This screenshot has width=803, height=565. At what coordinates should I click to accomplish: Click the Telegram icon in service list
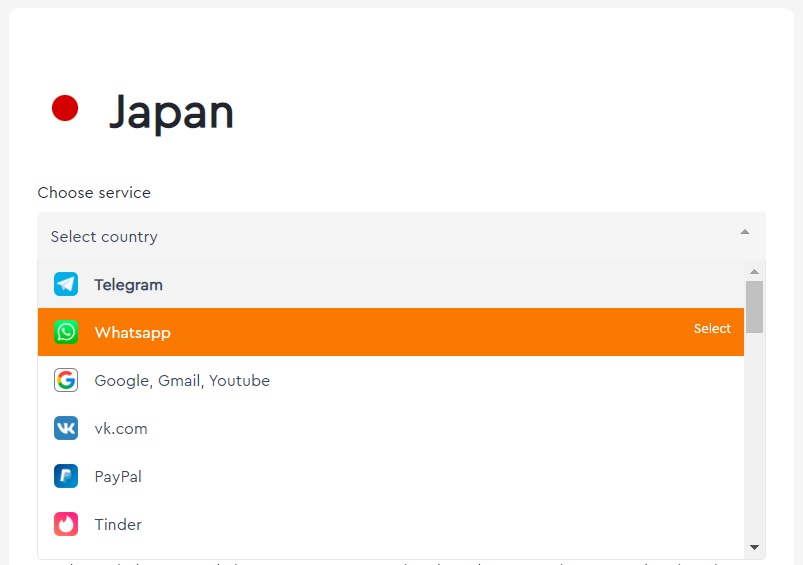pyautogui.click(x=66, y=284)
